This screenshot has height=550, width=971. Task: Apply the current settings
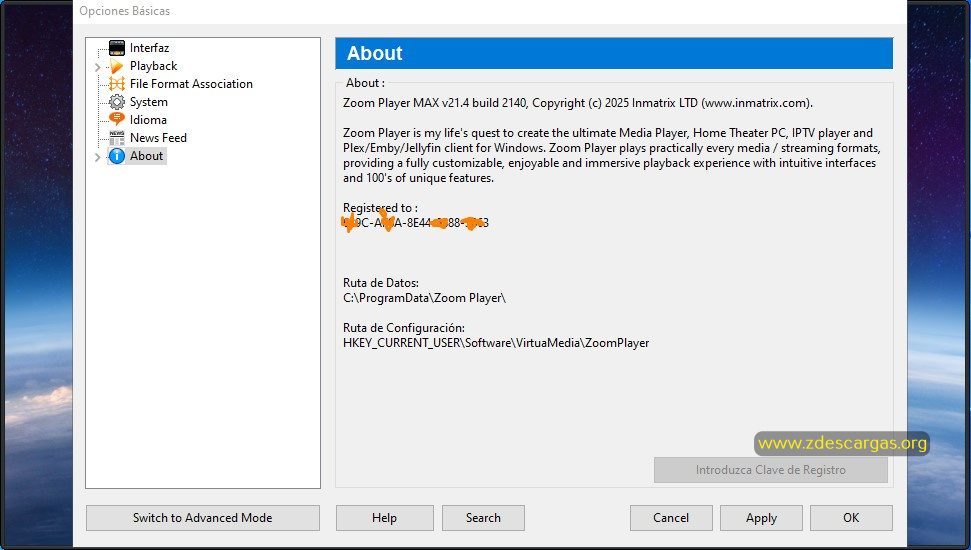[761, 518]
